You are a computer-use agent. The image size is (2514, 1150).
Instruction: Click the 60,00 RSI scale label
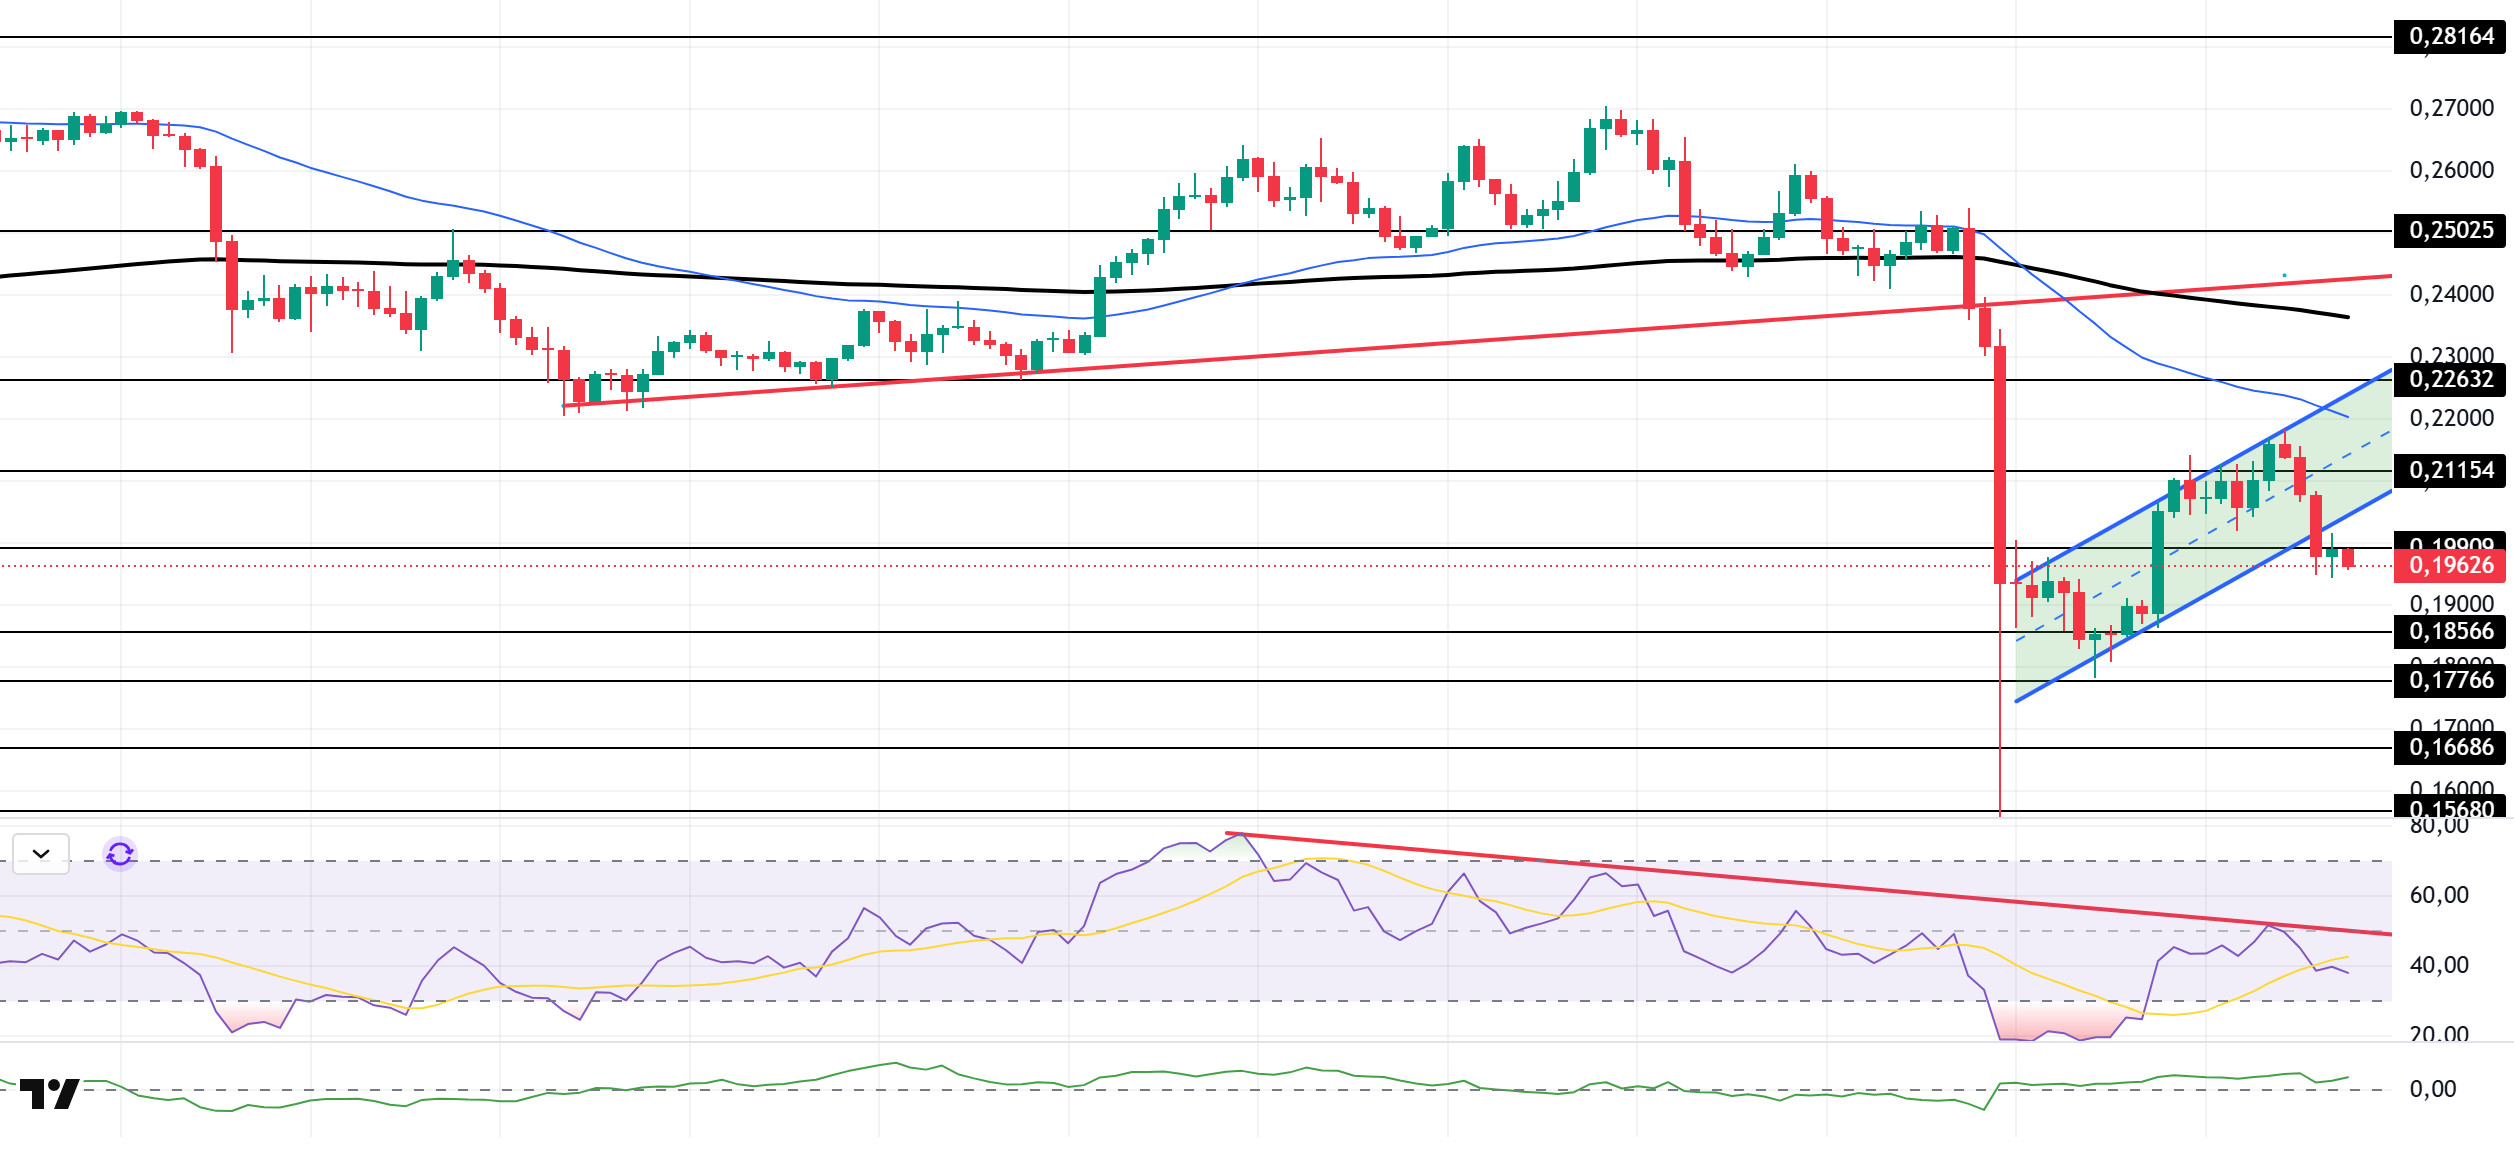click(x=2438, y=896)
